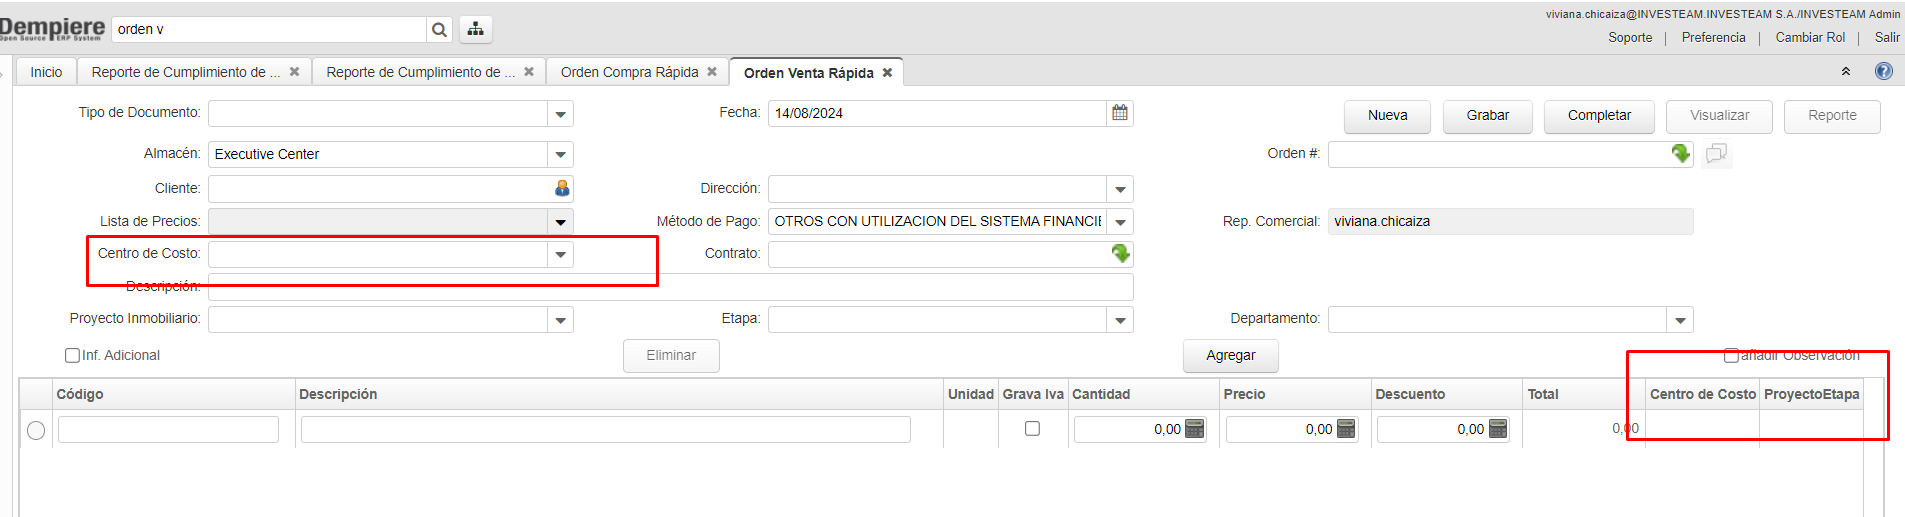The width and height of the screenshot is (1905, 517).
Task: Expand the Tipo de Documento dropdown
Action: click(x=560, y=114)
